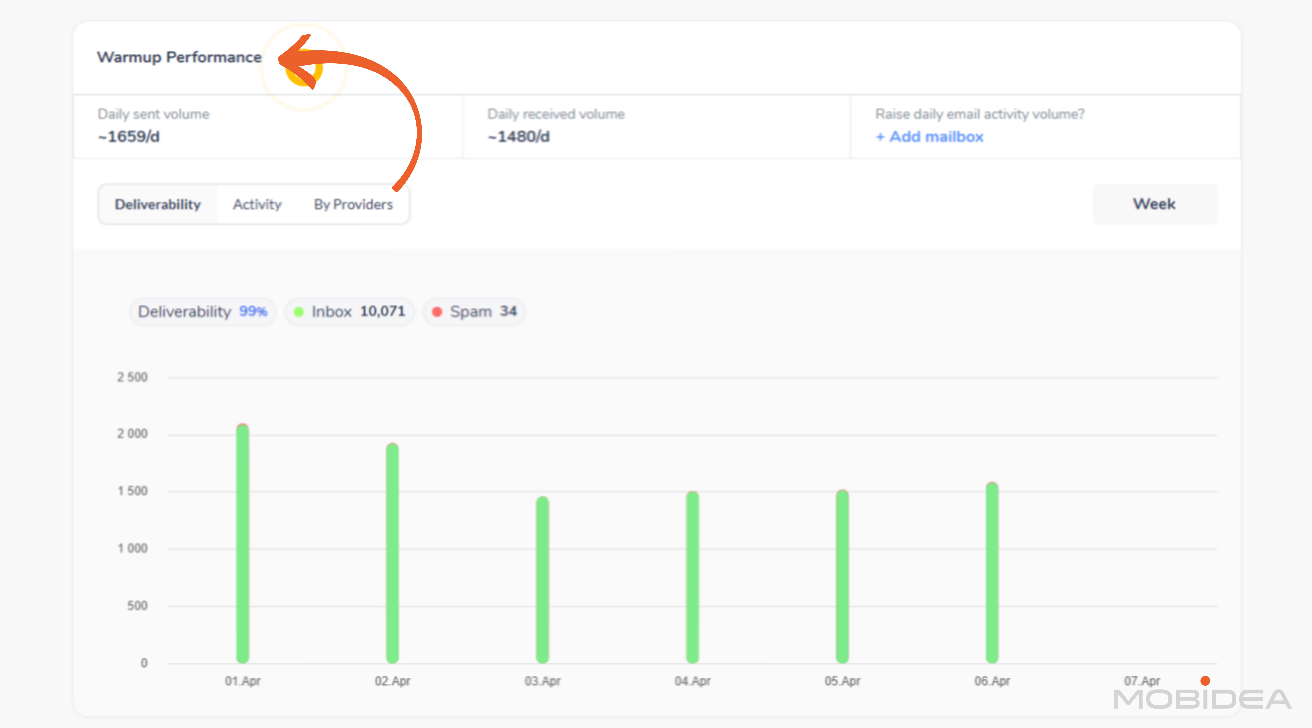The width and height of the screenshot is (1312, 728).
Task: Click the + Add mailbox link
Action: [929, 137]
